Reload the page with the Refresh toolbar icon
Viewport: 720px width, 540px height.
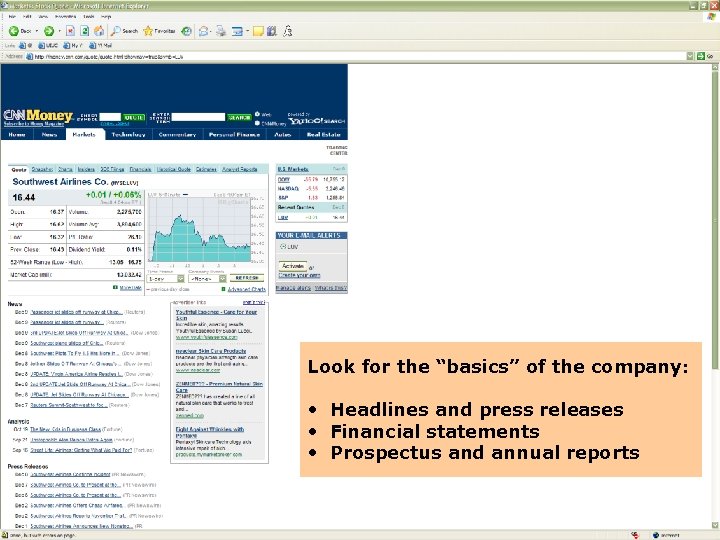[x=84, y=31]
